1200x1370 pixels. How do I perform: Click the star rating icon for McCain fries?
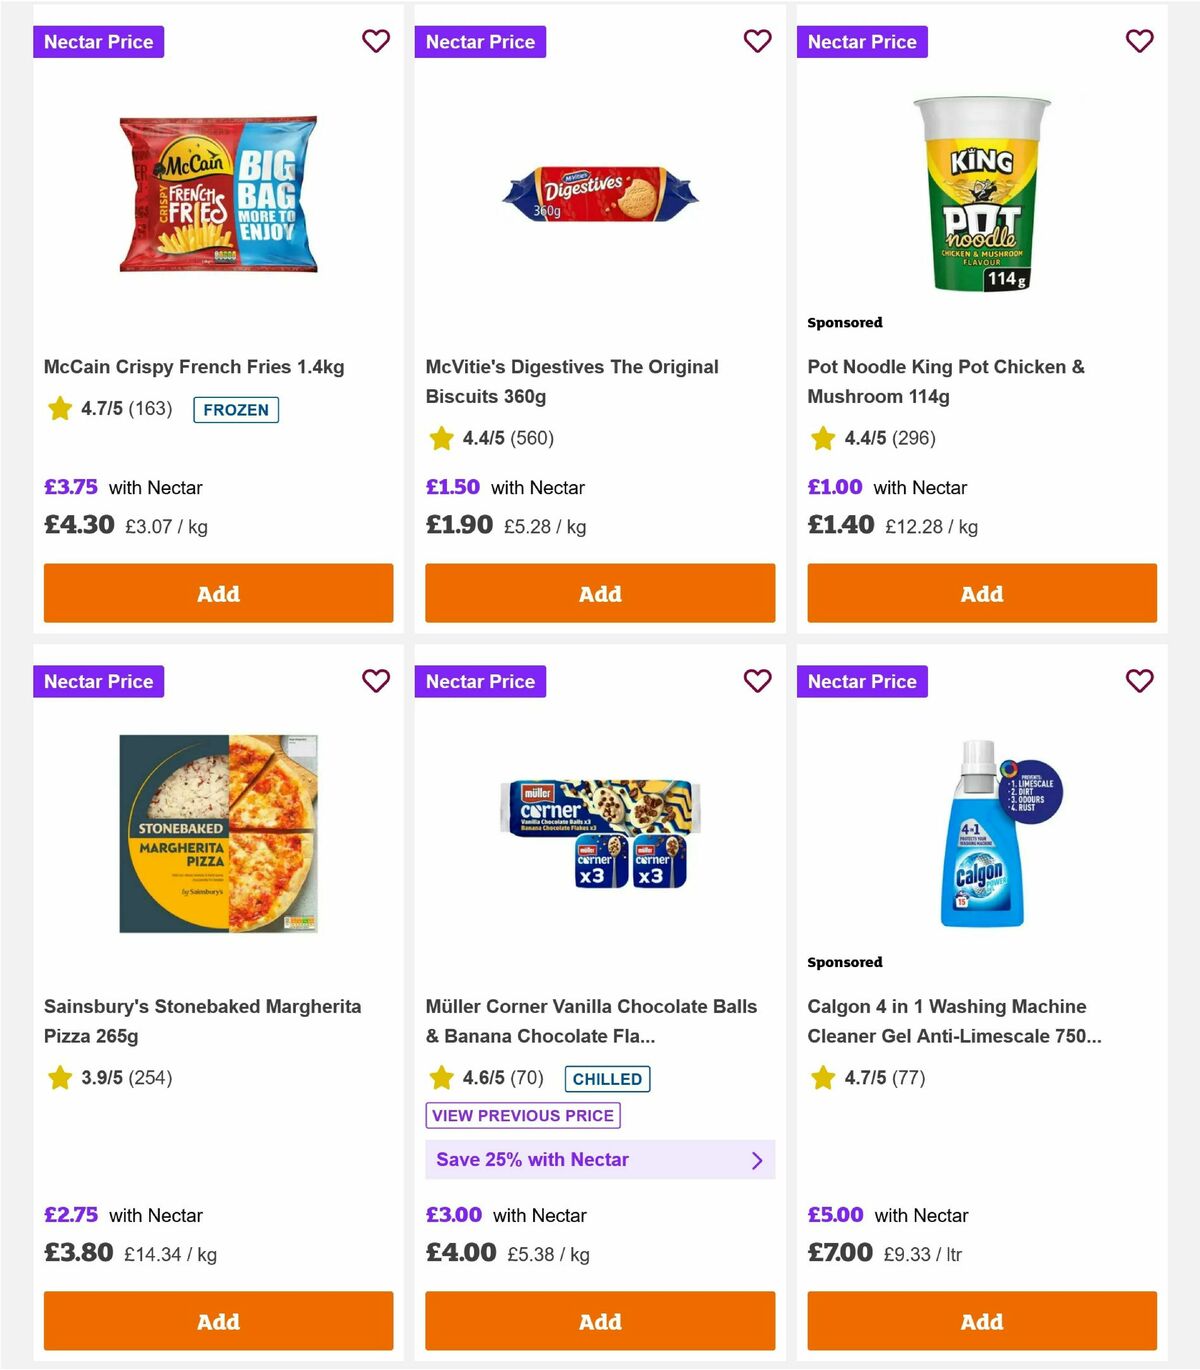(59, 409)
